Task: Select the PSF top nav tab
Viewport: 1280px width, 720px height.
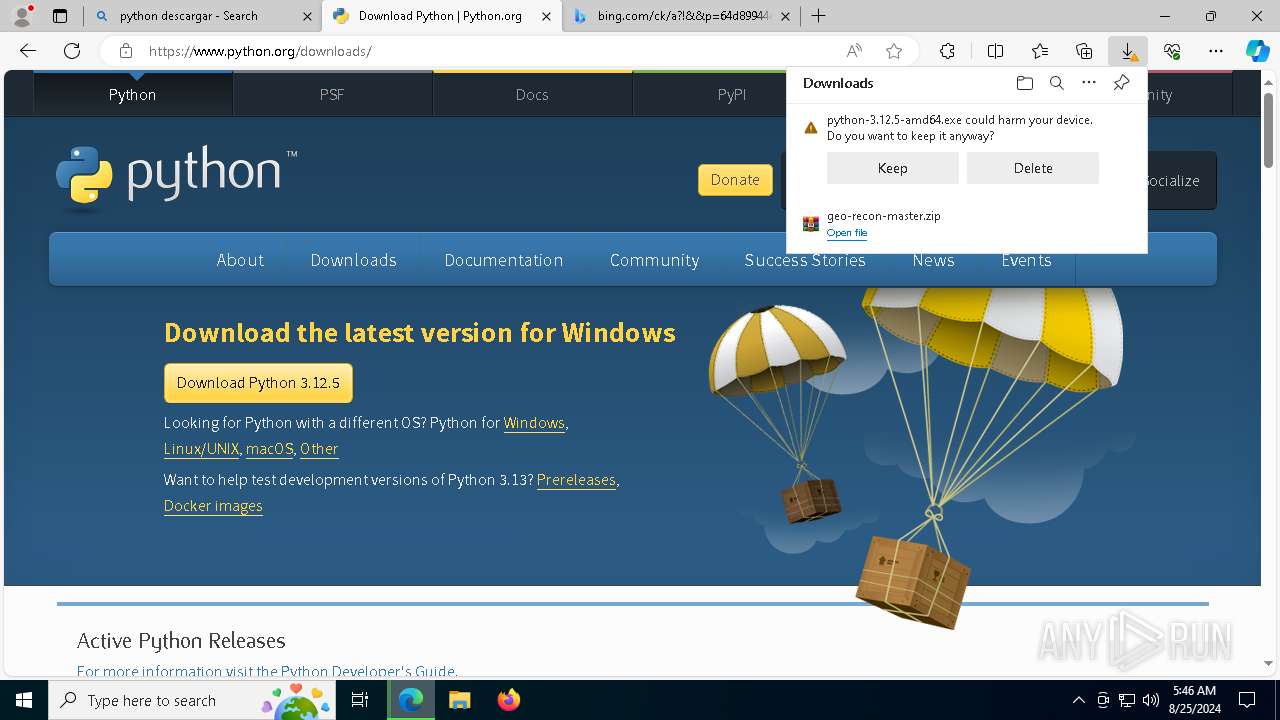Action: coord(332,94)
